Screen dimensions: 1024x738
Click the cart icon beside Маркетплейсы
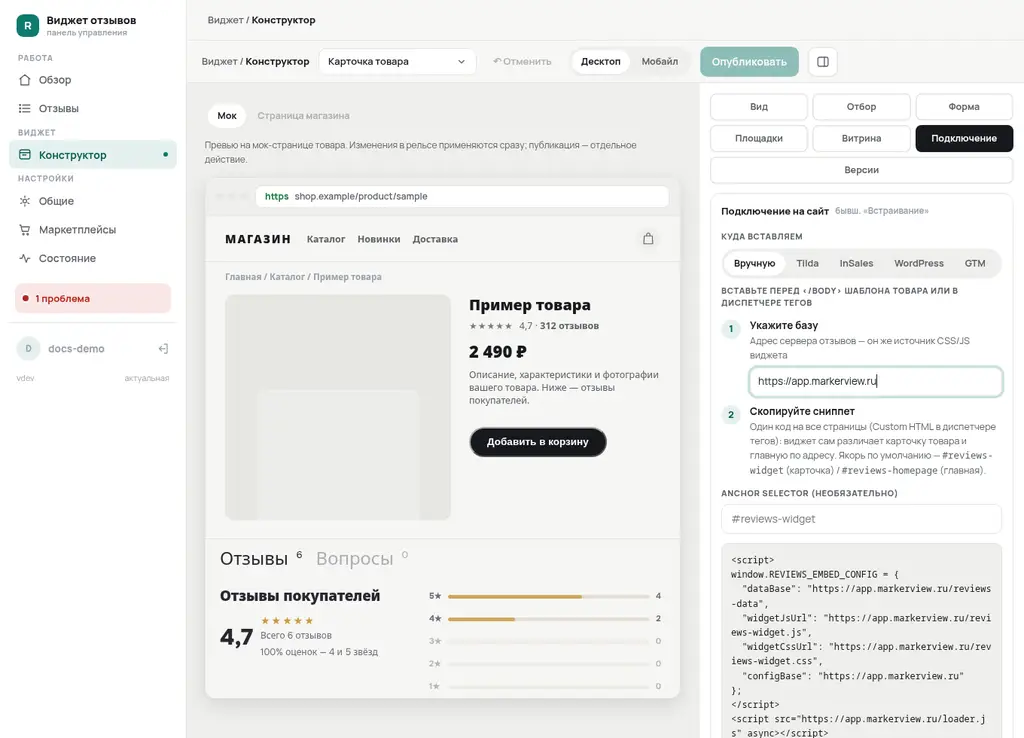(25, 230)
